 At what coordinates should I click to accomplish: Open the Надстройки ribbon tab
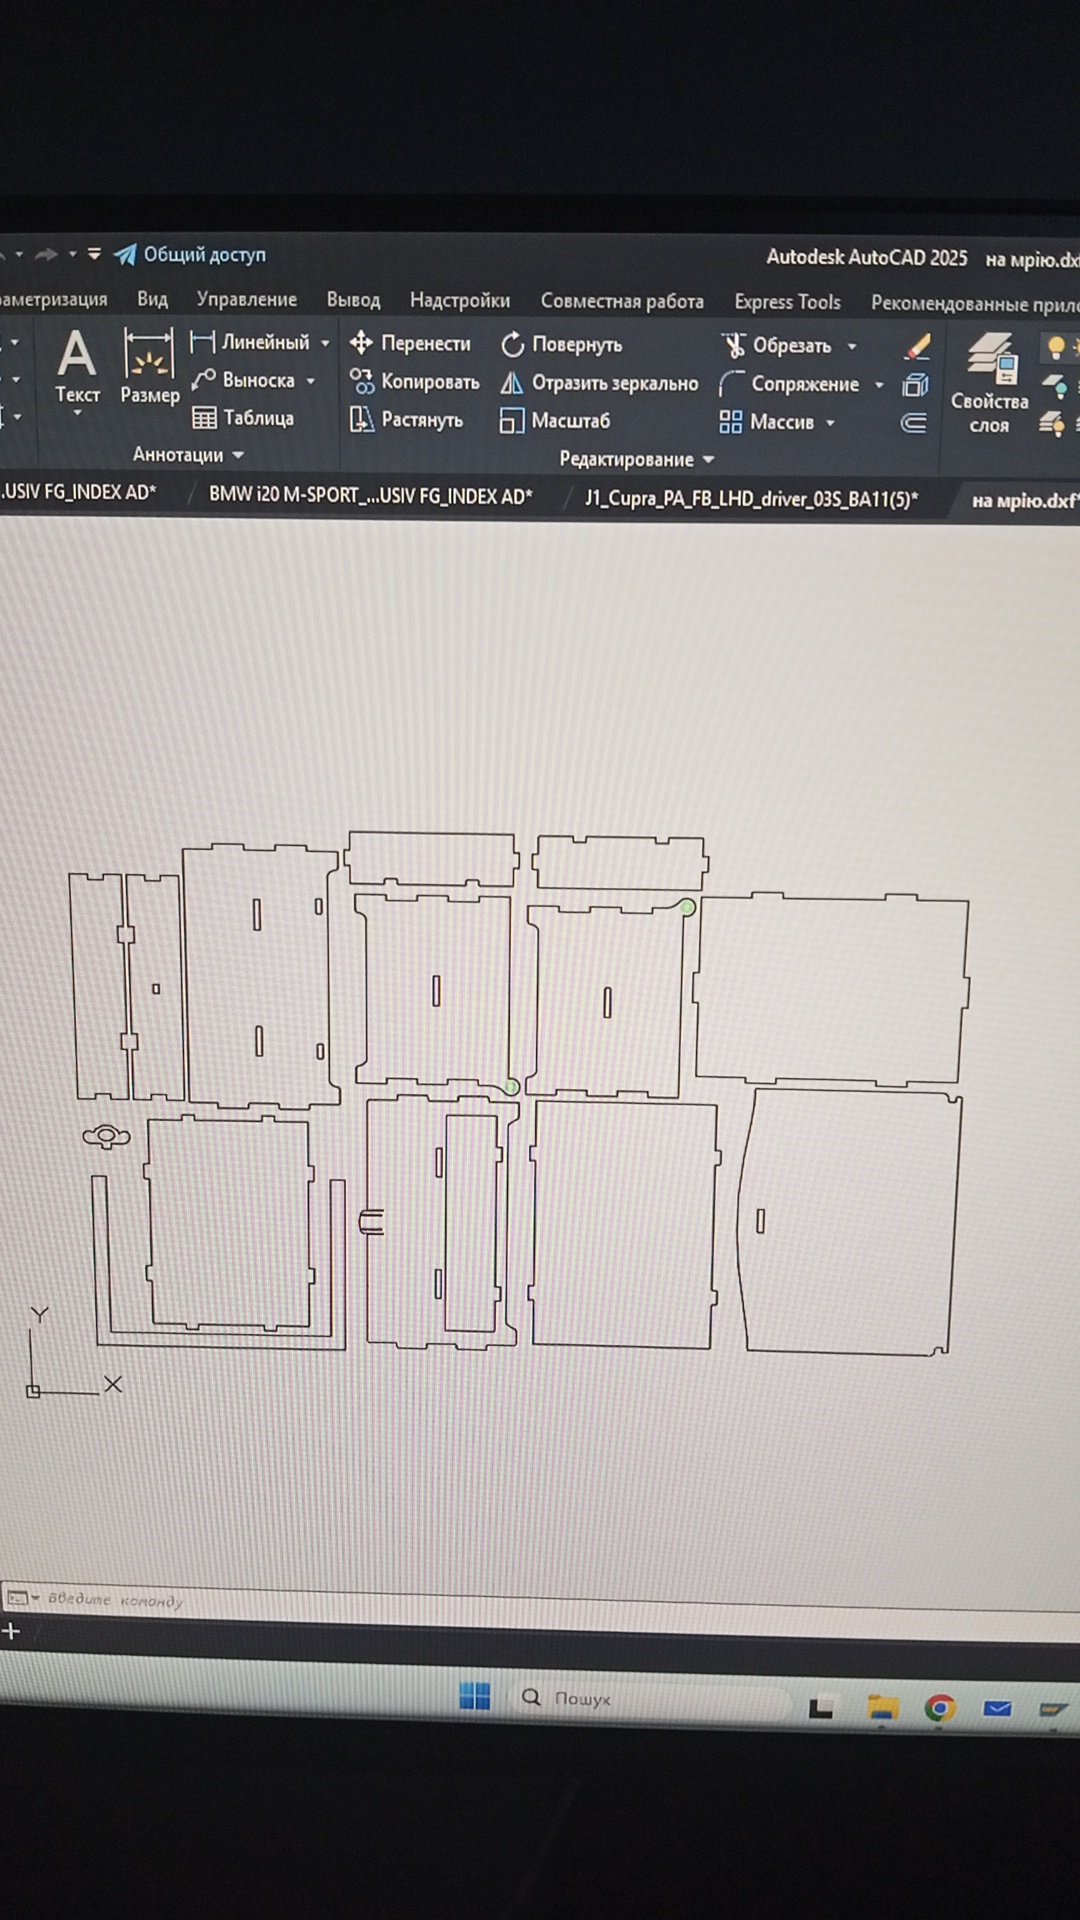[460, 301]
